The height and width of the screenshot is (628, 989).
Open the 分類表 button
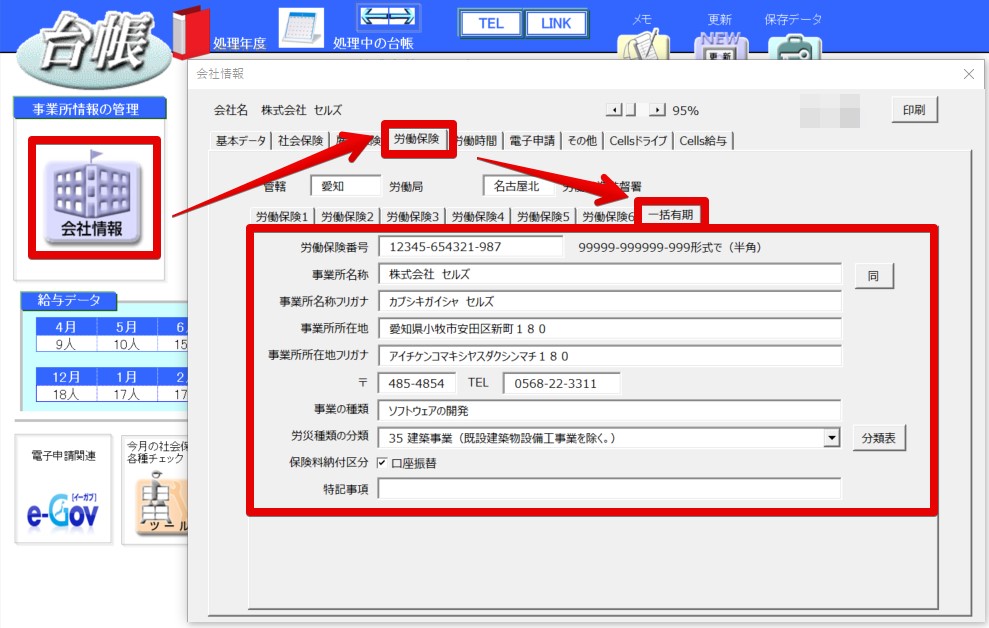(x=879, y=438)
